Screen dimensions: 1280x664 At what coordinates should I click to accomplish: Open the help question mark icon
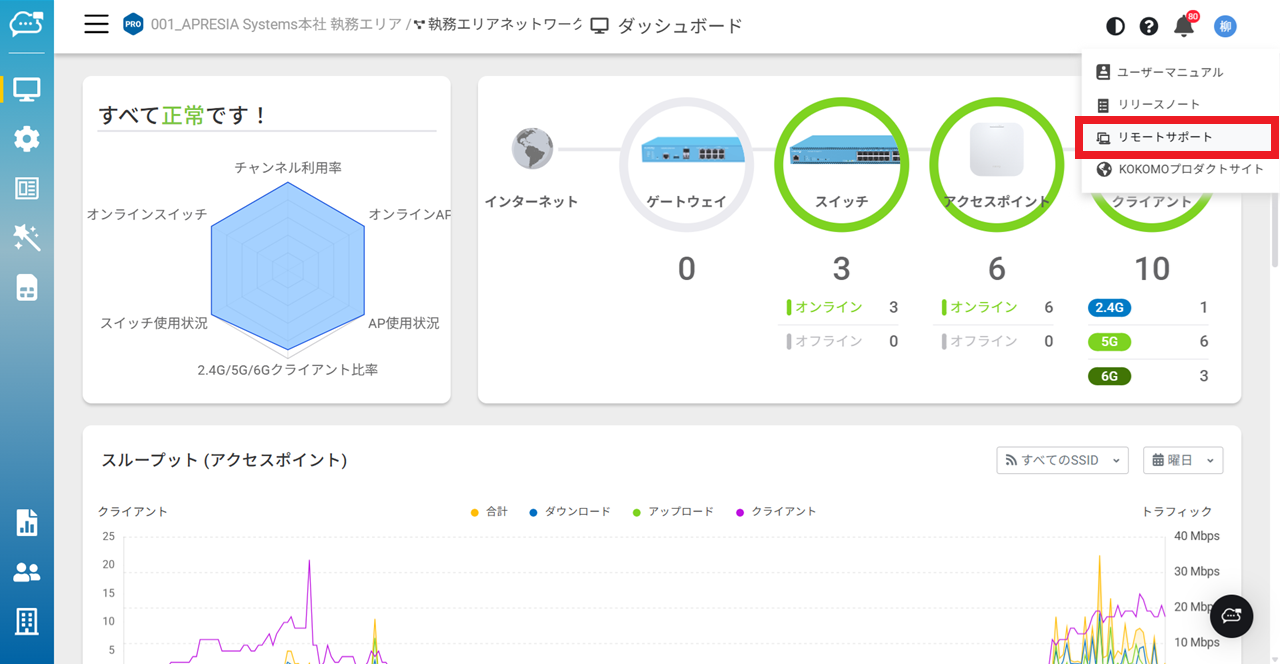tap(1149, 27)
